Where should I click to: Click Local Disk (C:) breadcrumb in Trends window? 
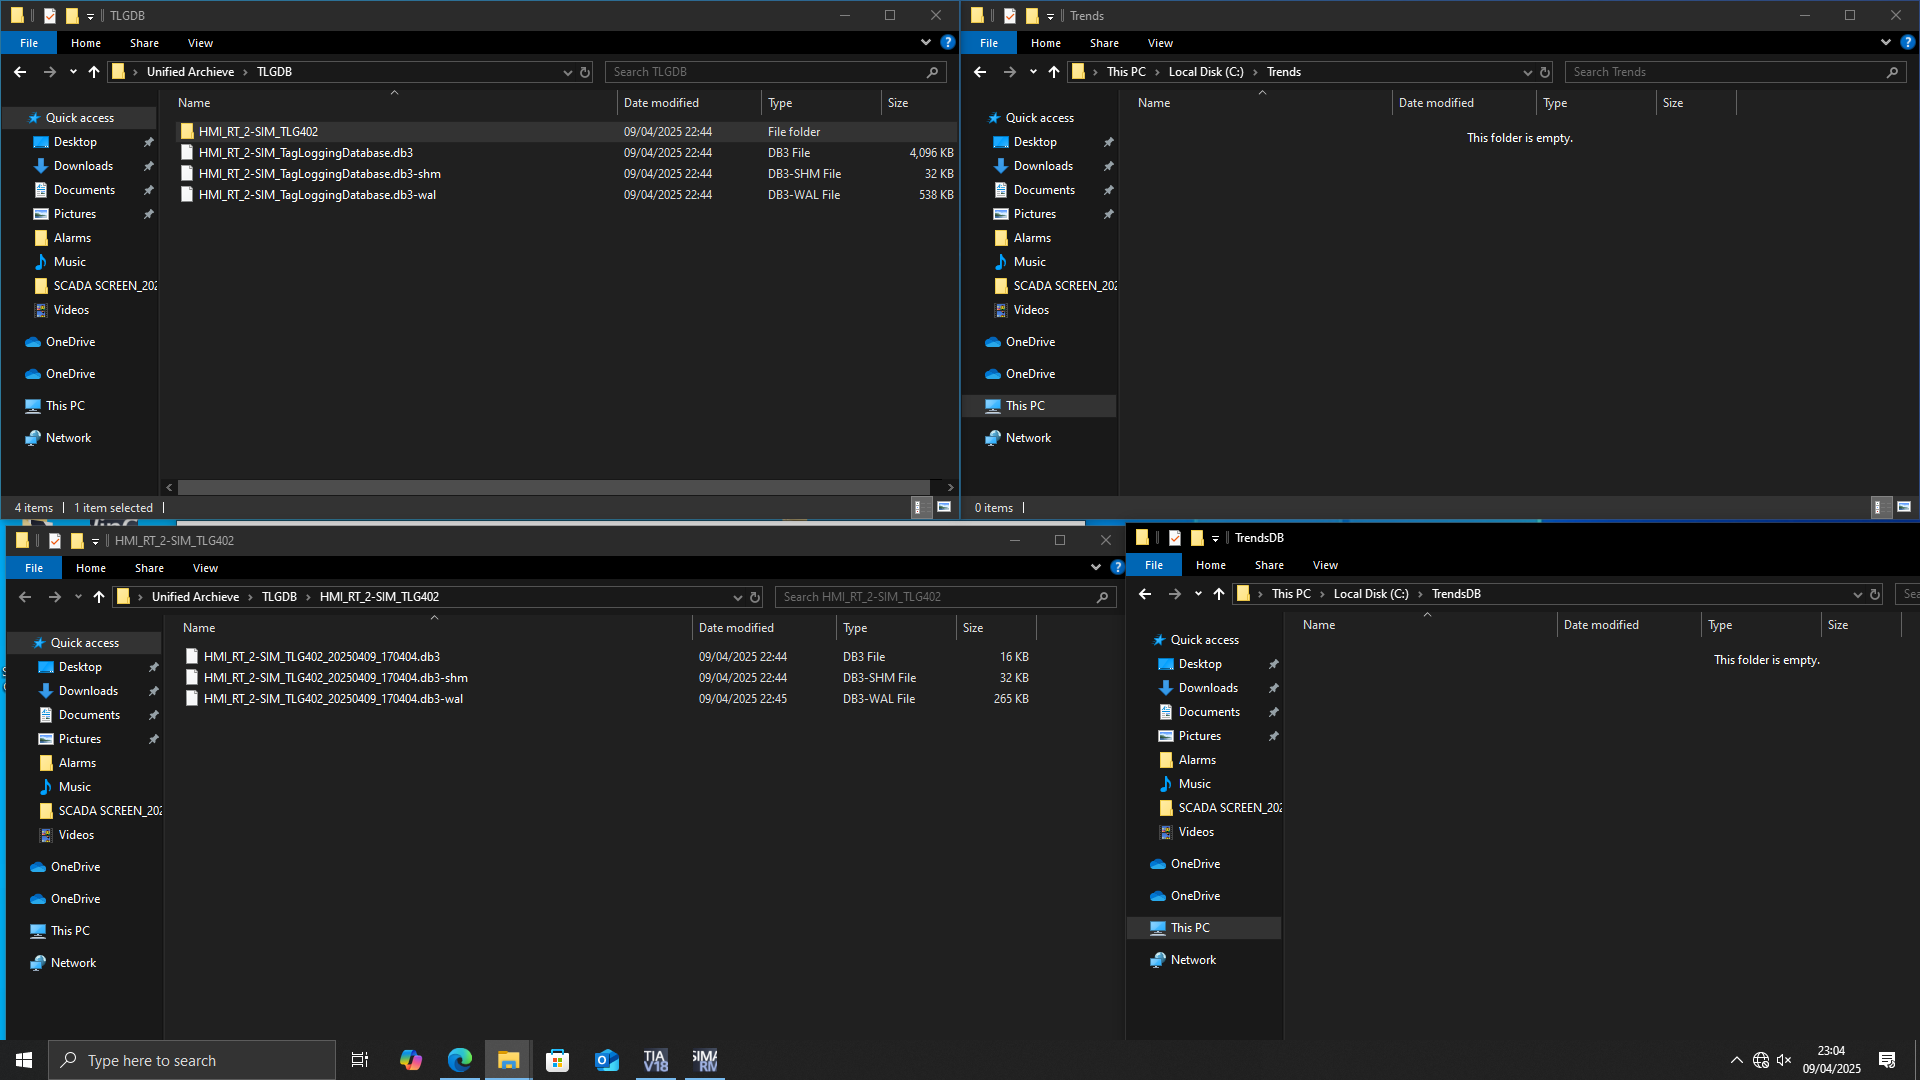[1206, 72]
